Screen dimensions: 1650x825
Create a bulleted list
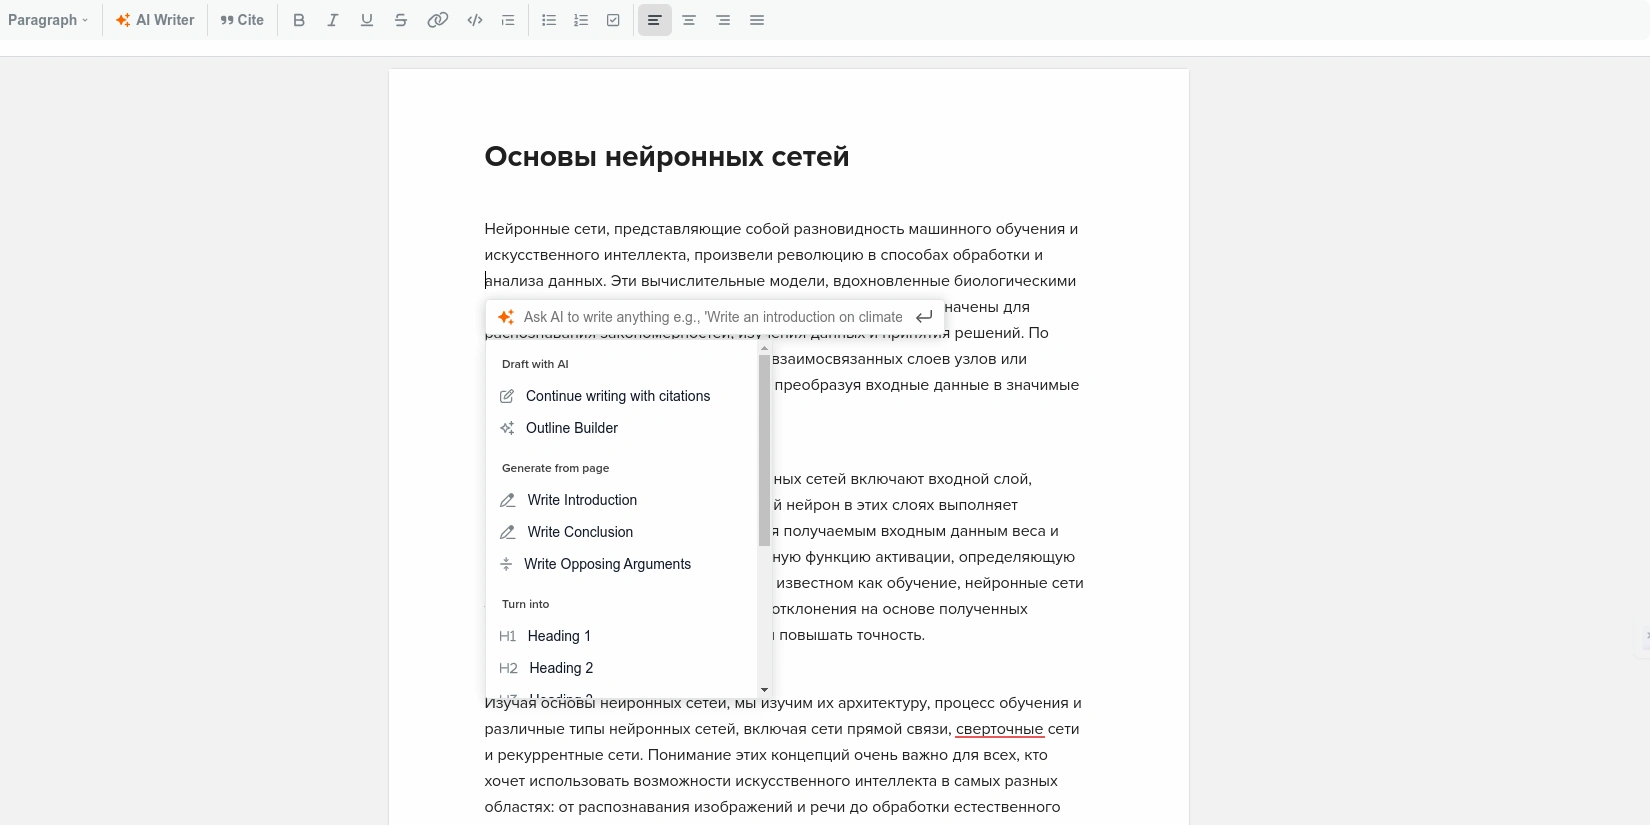coord(549,20)
